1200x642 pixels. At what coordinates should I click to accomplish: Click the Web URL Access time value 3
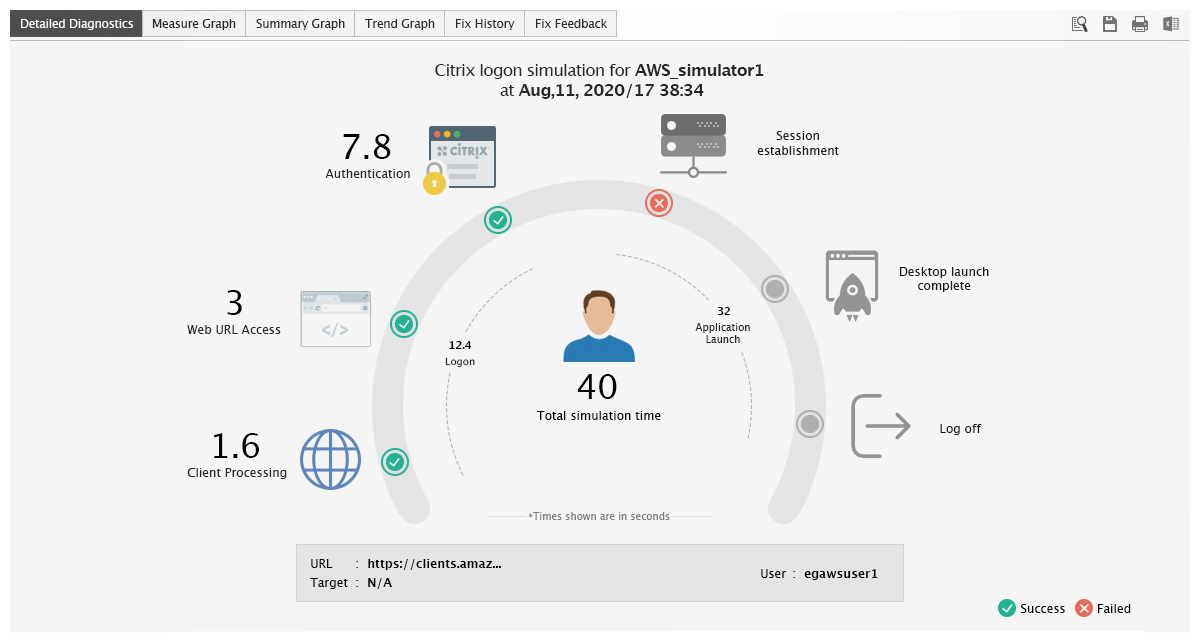click(x=234, y=303)
